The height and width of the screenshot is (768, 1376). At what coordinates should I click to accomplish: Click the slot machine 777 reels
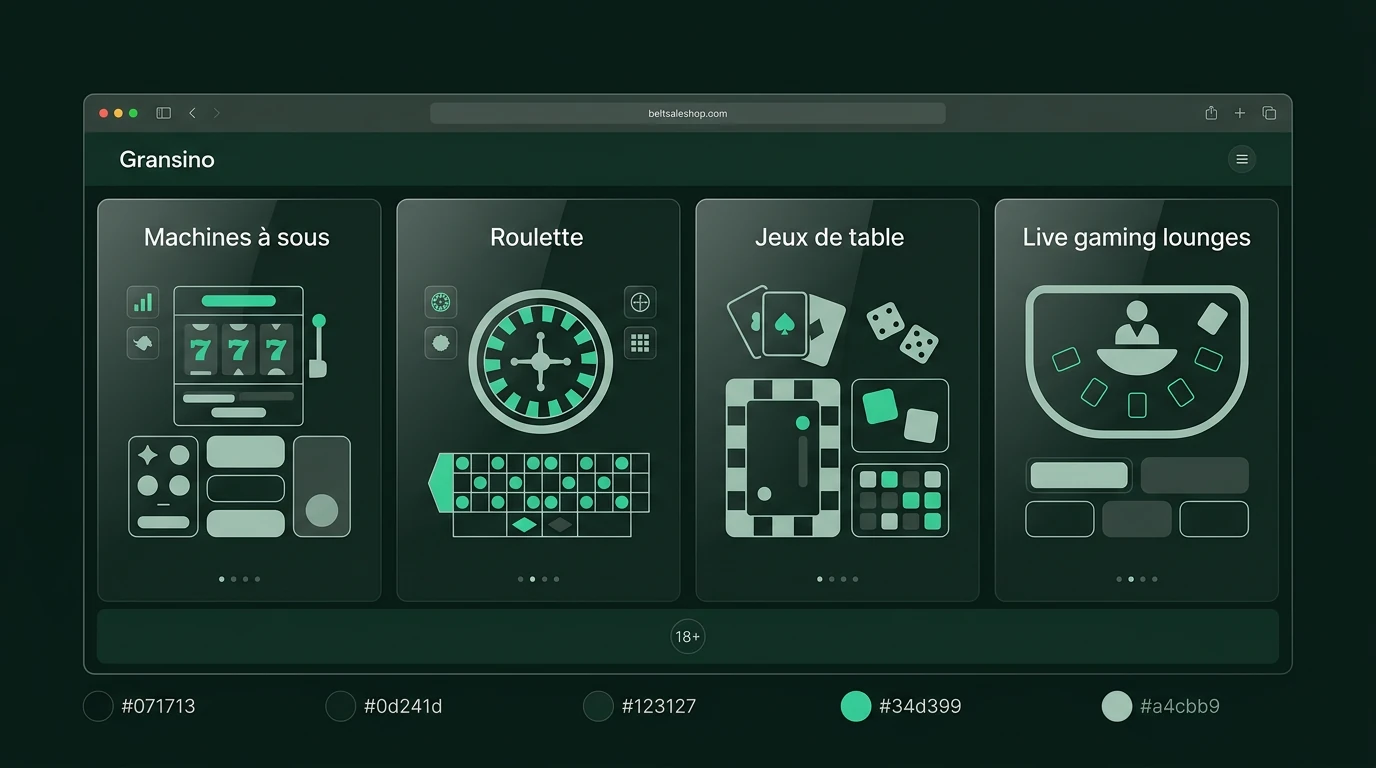coord(238,349)
